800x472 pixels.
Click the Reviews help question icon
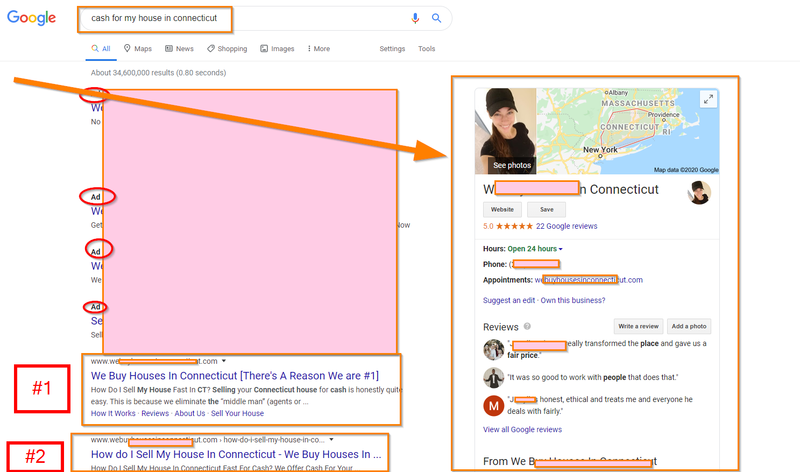(x=527, y=326)
